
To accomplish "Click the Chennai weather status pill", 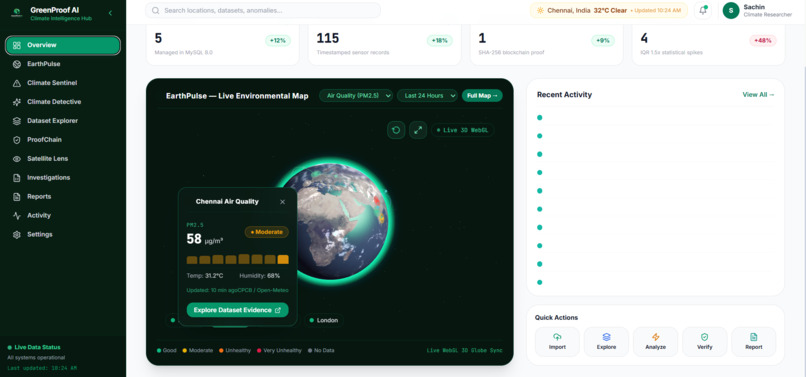I will coord(609,10).
